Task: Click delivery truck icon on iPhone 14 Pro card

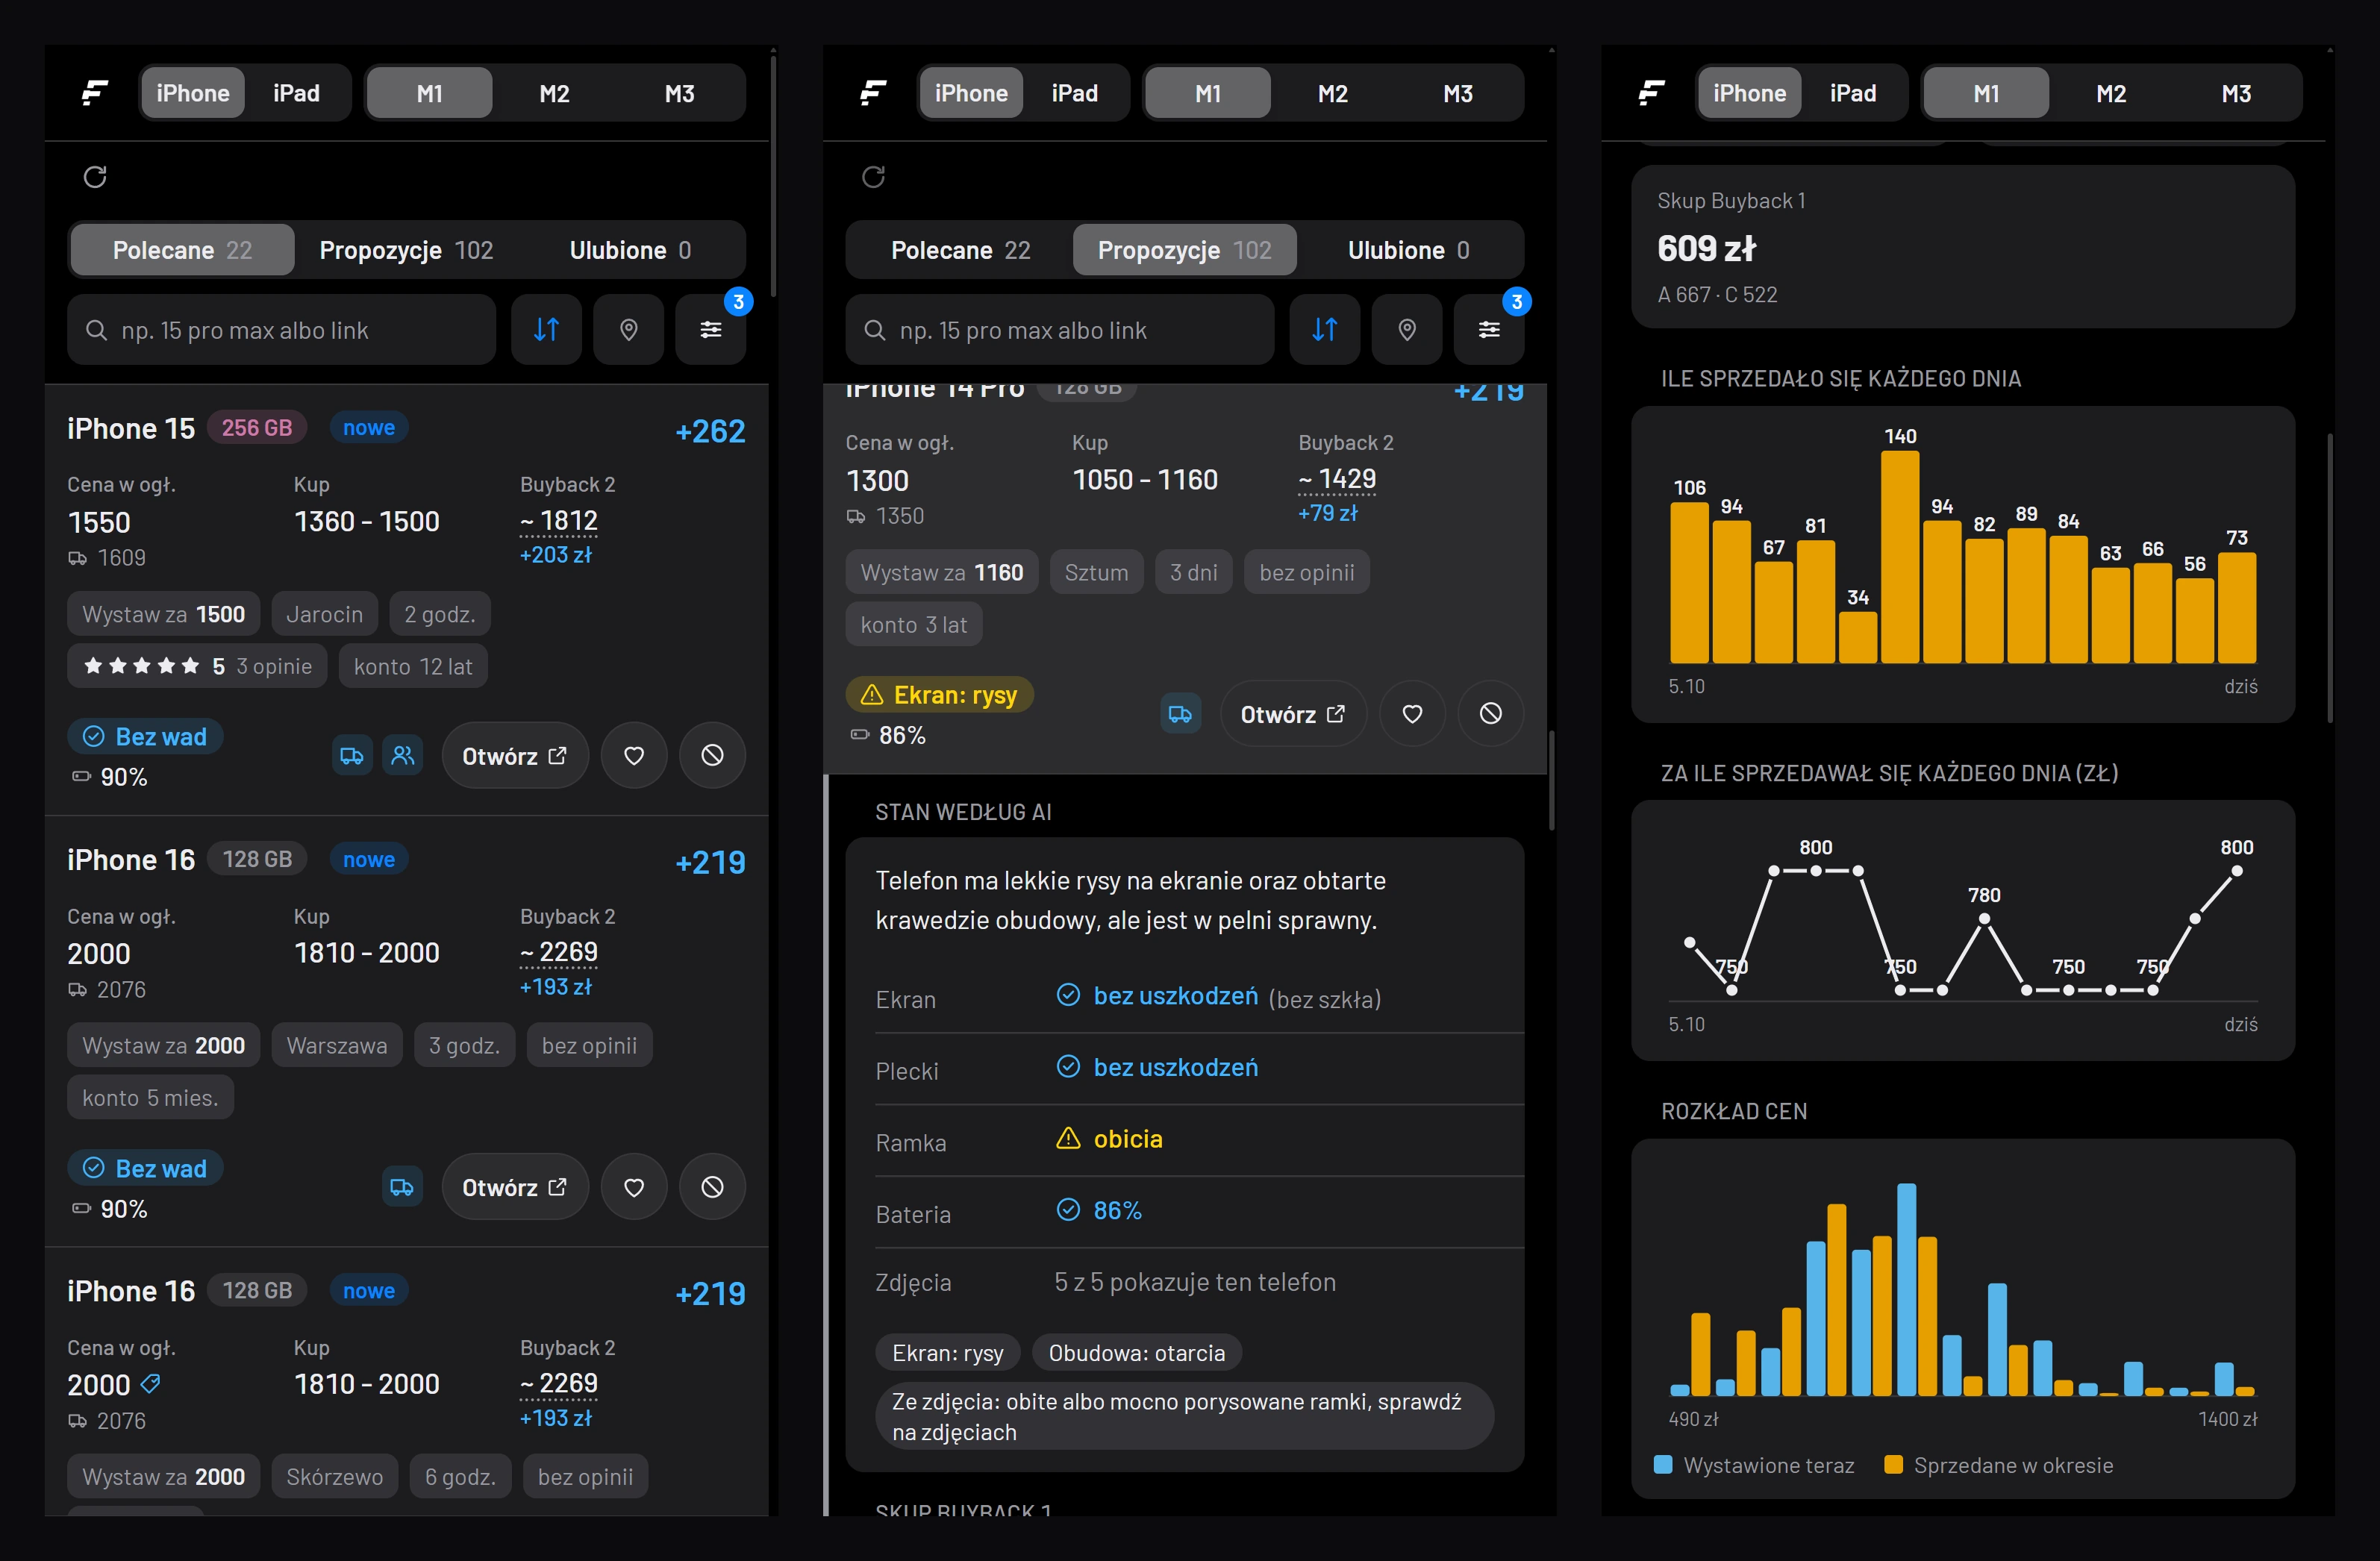Action: point(1180,714)
